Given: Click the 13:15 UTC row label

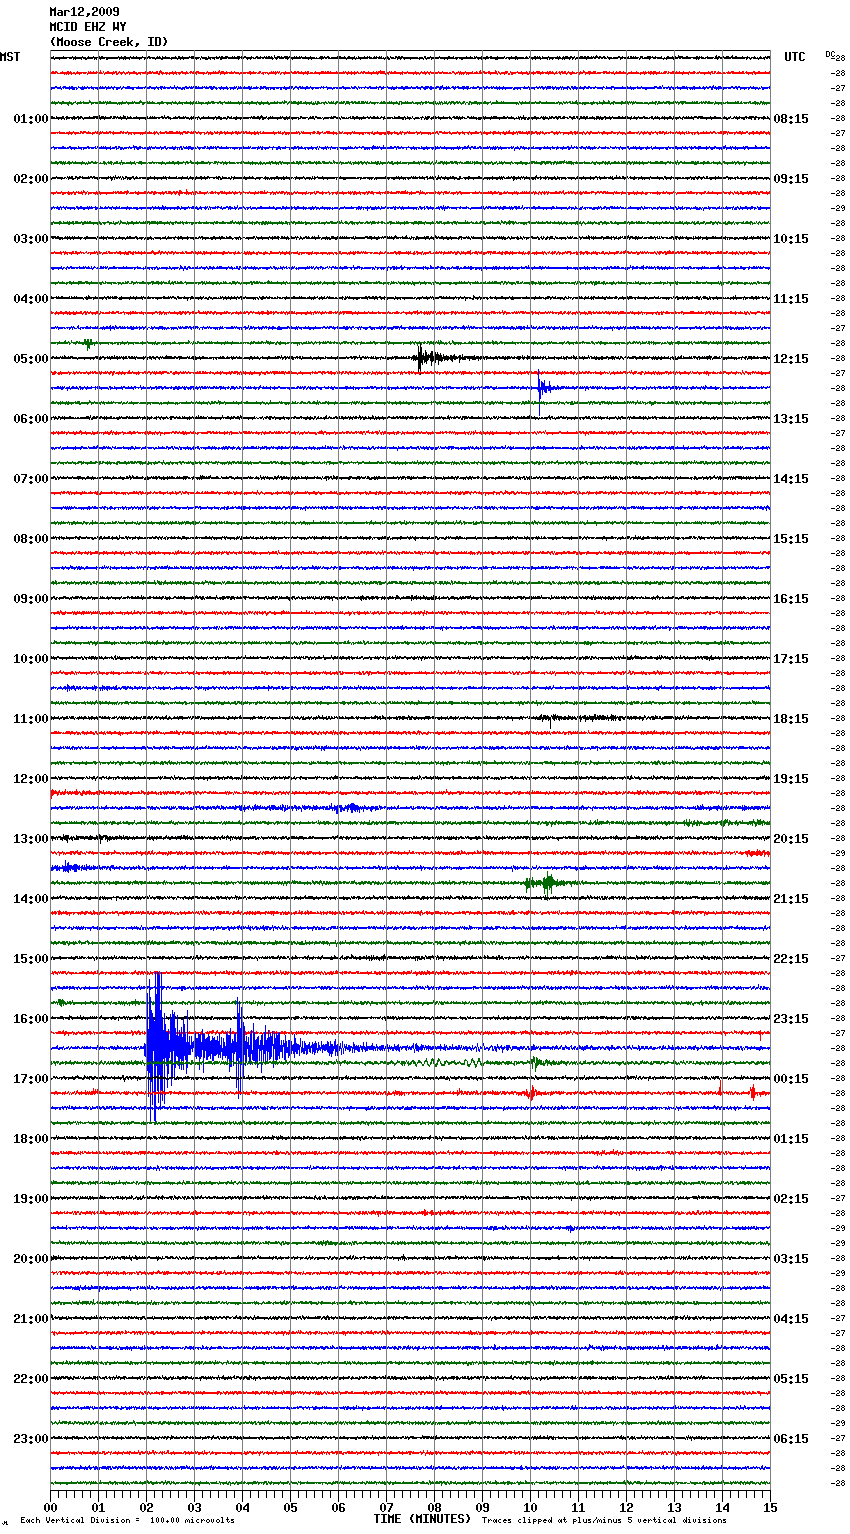Looking at the screenshot, I should coord(791,419).
